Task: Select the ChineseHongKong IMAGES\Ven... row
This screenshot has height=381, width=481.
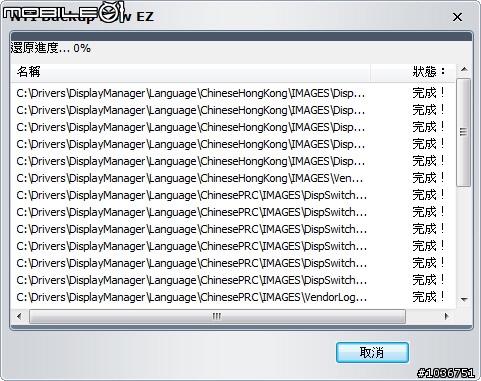Action: (x=233, y=178)
